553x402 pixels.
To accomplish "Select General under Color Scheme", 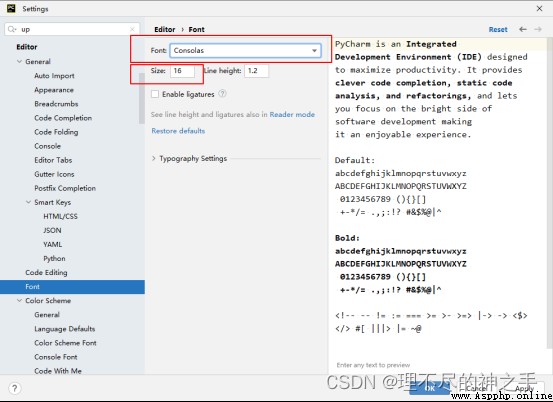I will (47, 315).
